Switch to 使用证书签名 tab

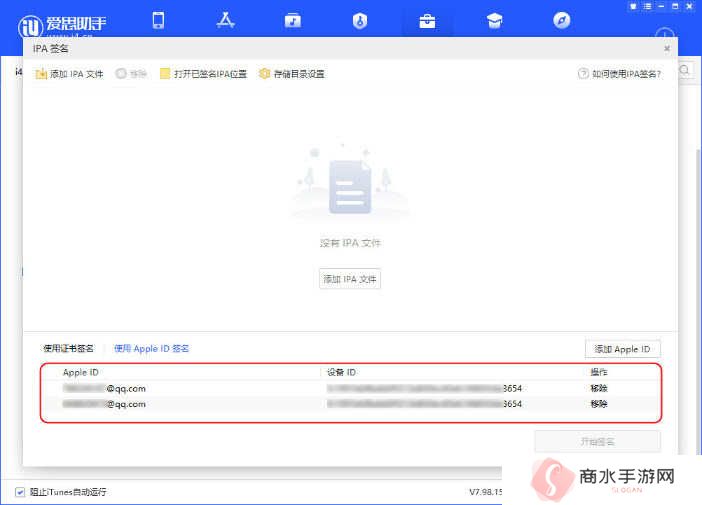tap(68, 348)
